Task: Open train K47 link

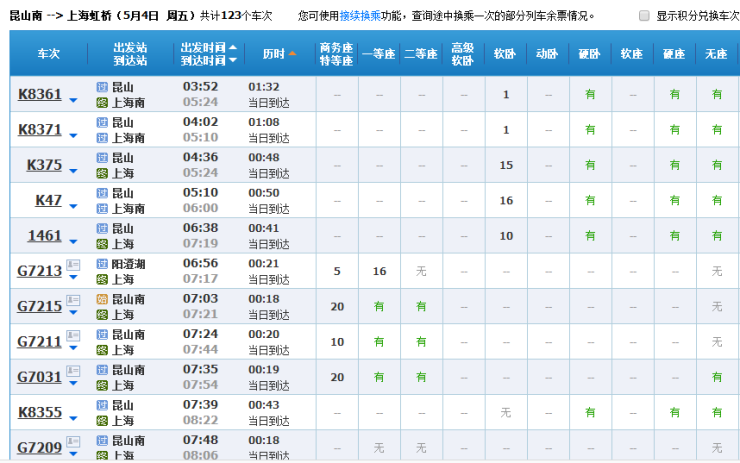Action: pyautogui.click(x=49, y=200)
